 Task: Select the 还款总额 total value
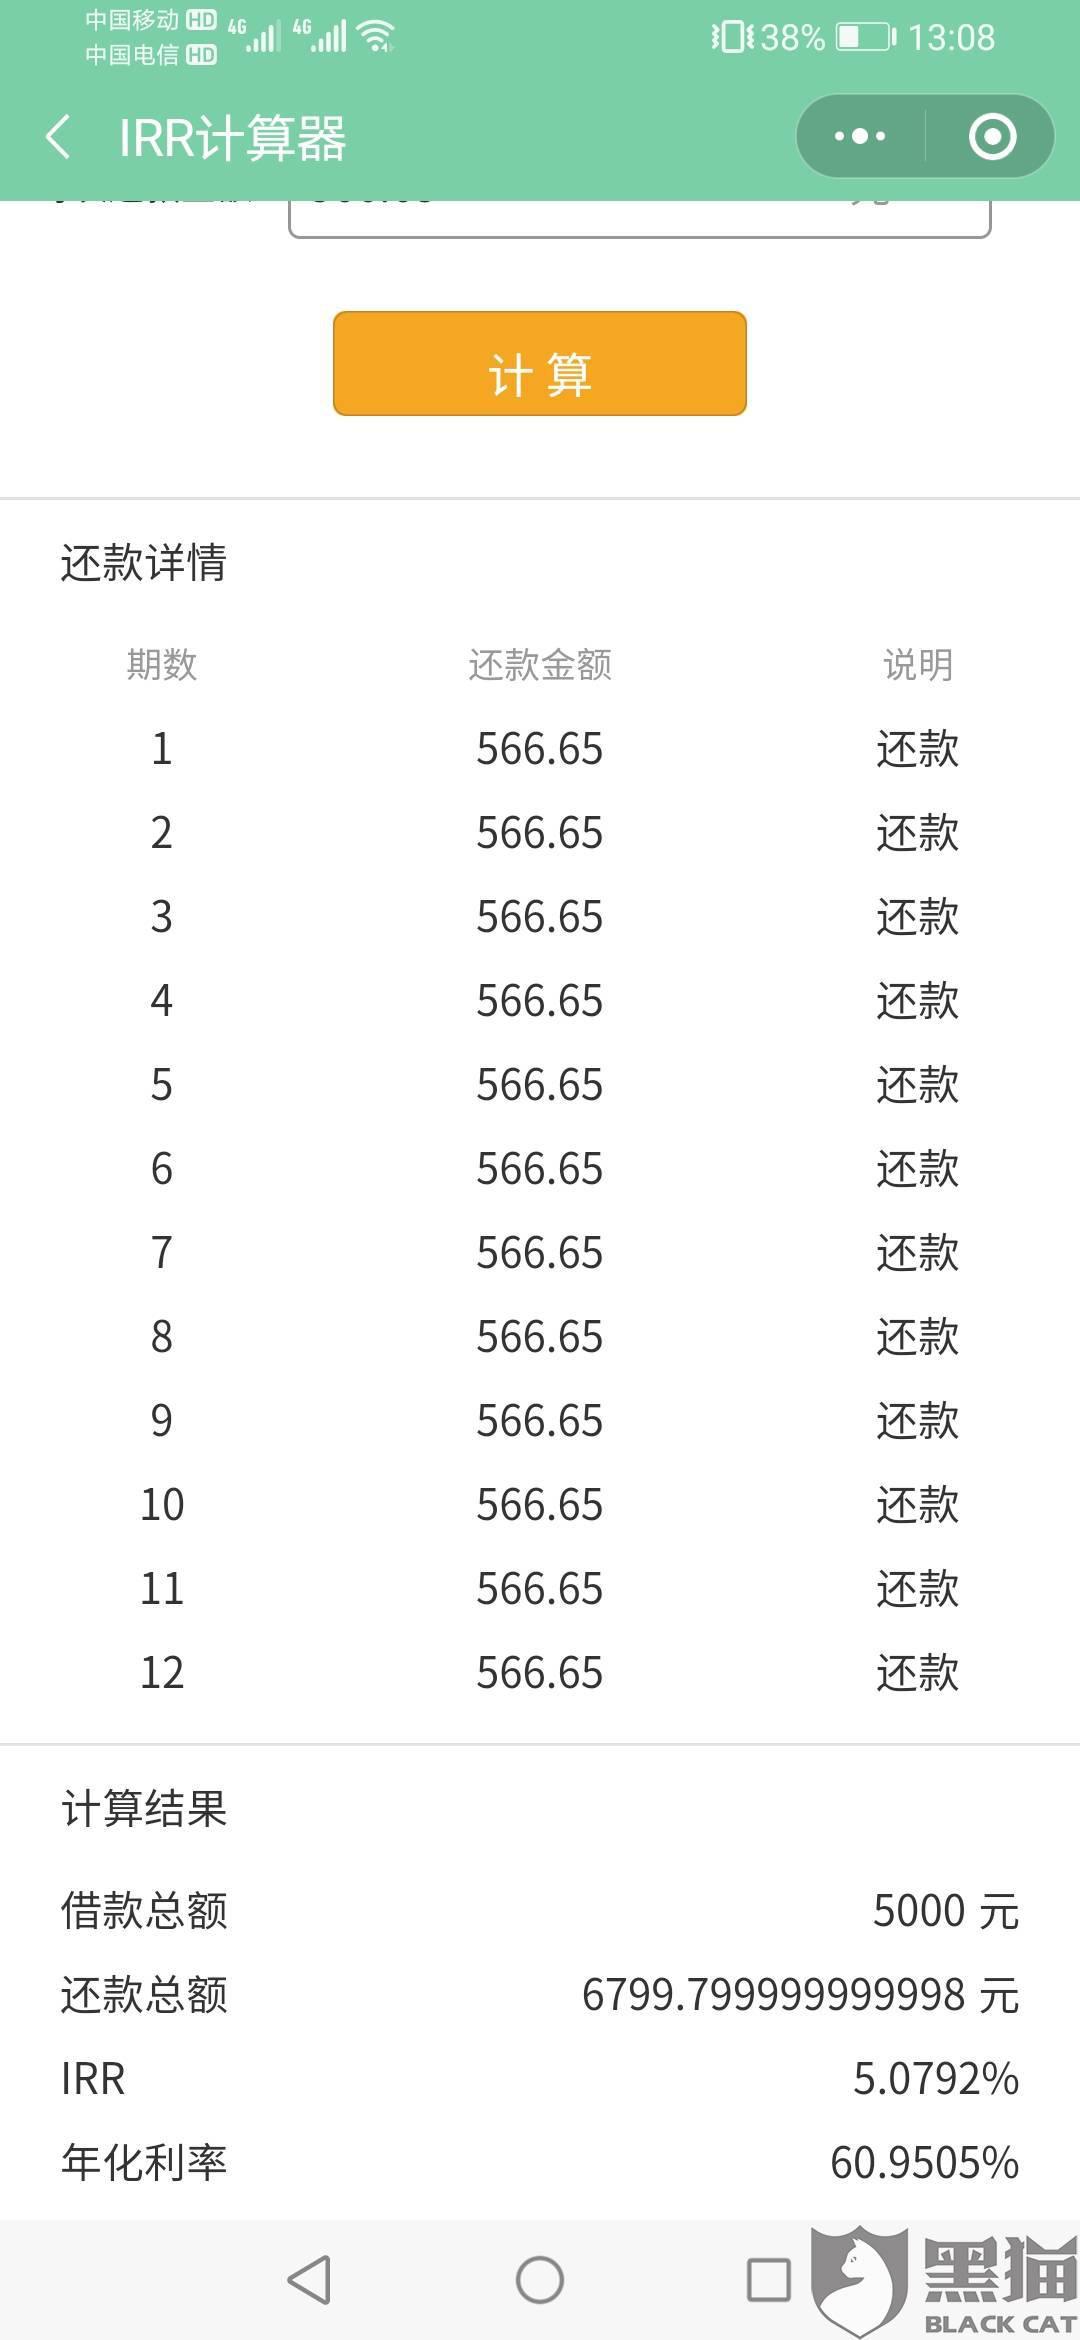pyautogui.click(x=801, y=1995)
